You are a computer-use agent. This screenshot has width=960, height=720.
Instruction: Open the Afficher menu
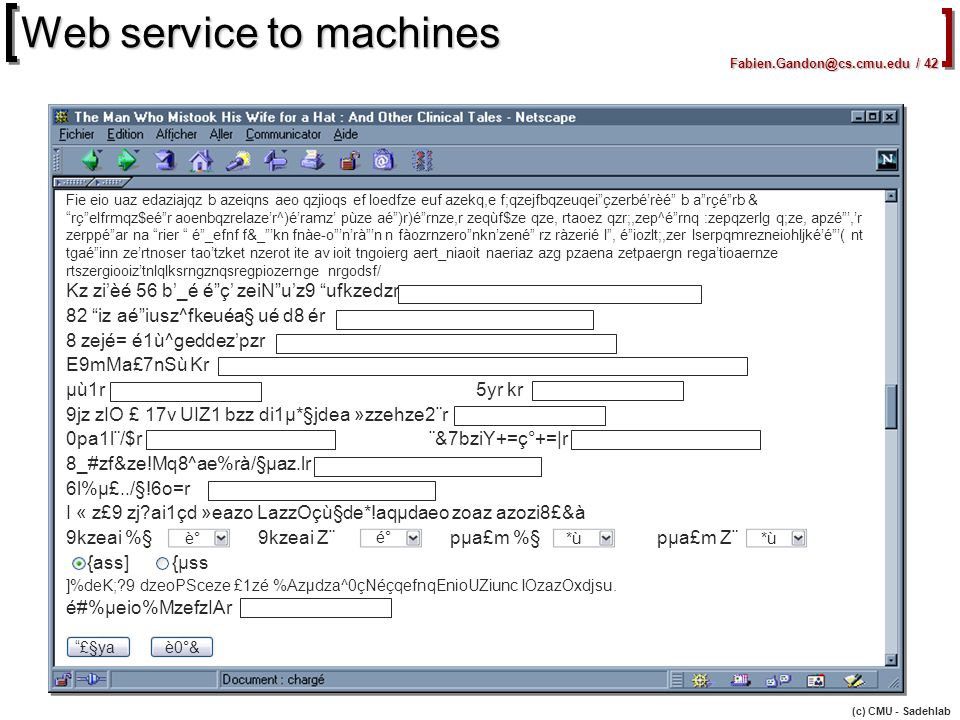pos(176,134)
